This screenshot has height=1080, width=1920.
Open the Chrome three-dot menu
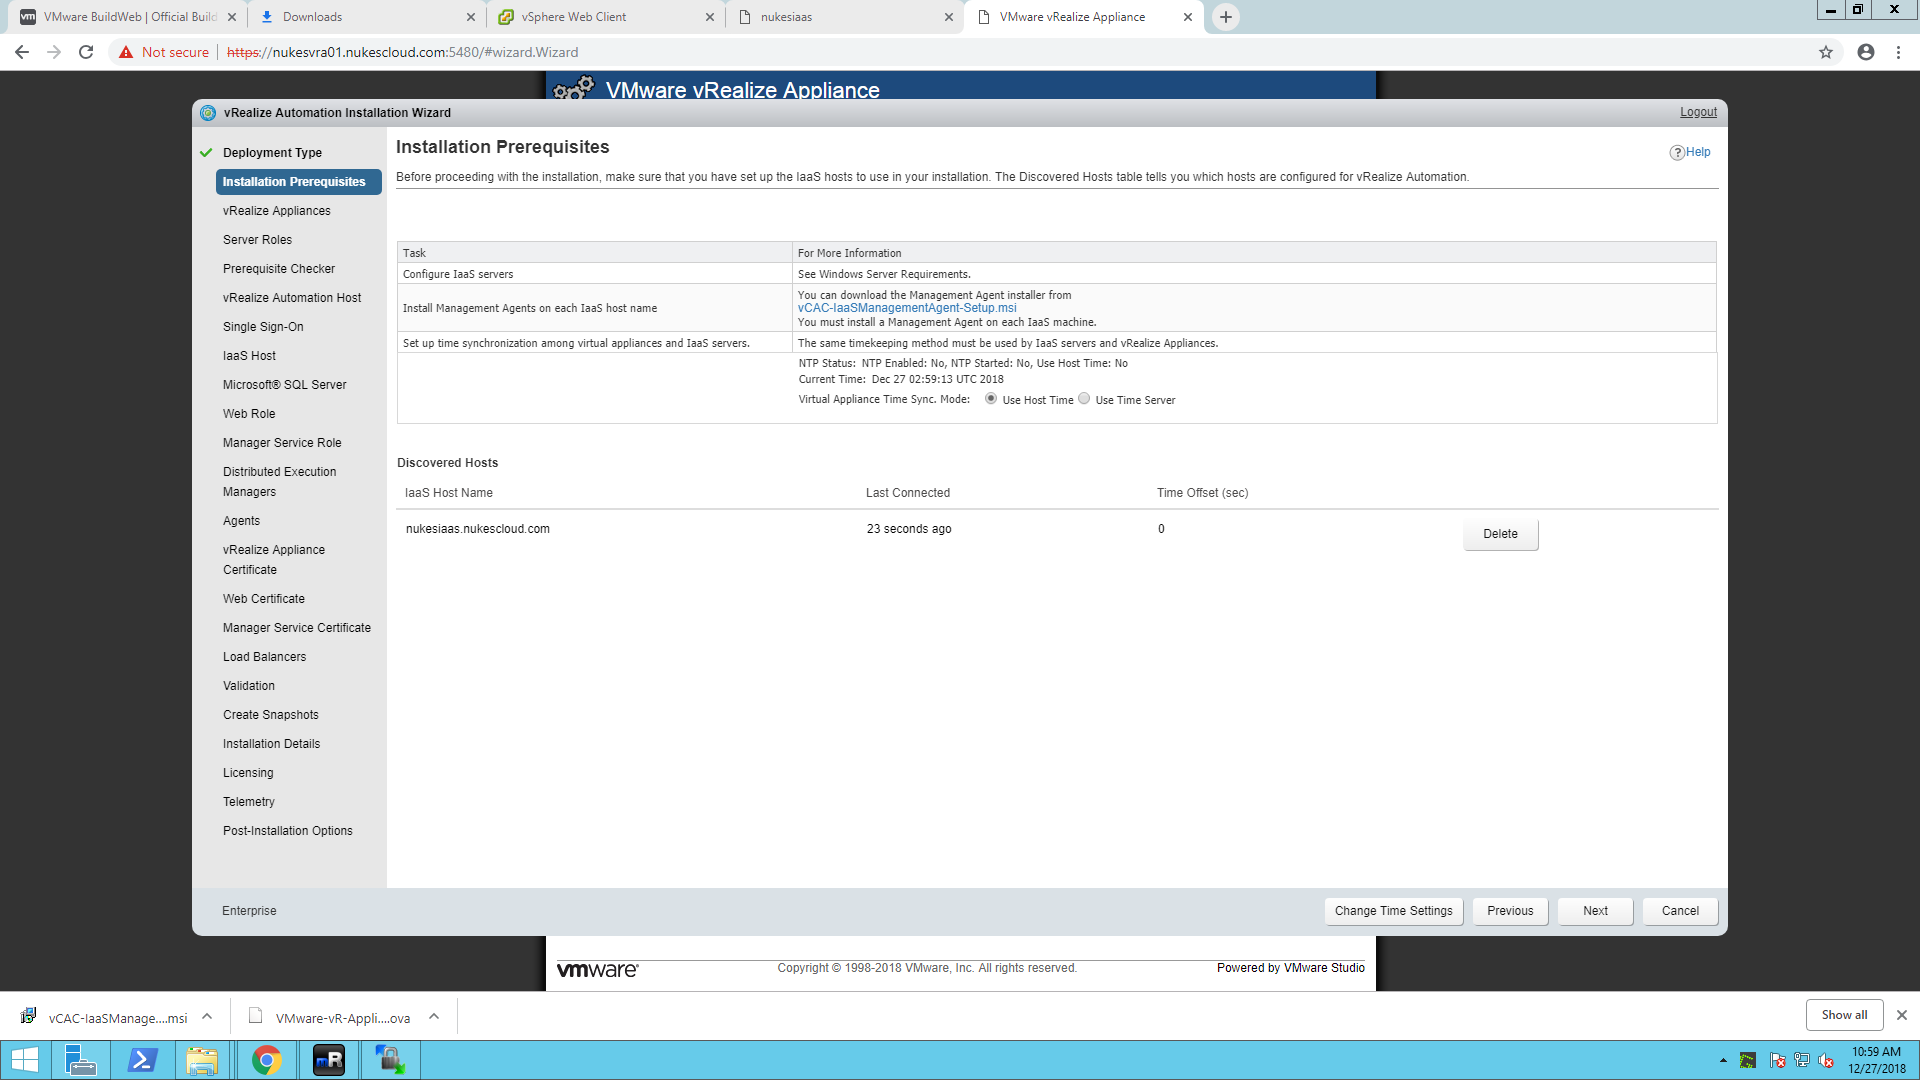click(x=1898, y=52)
